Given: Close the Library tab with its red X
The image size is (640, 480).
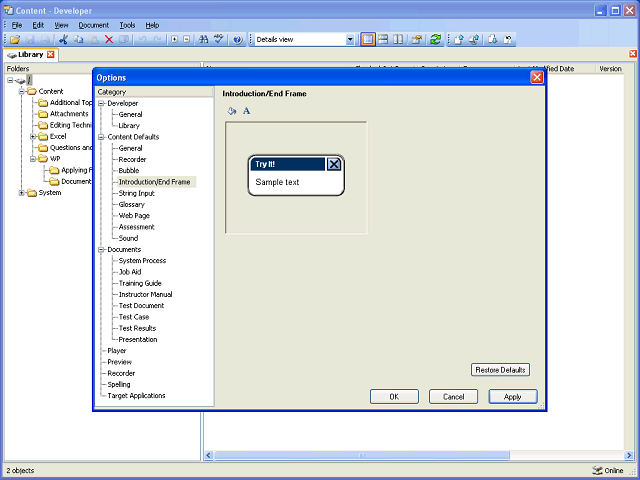Looking at the screenshot, I should (51, 54).
